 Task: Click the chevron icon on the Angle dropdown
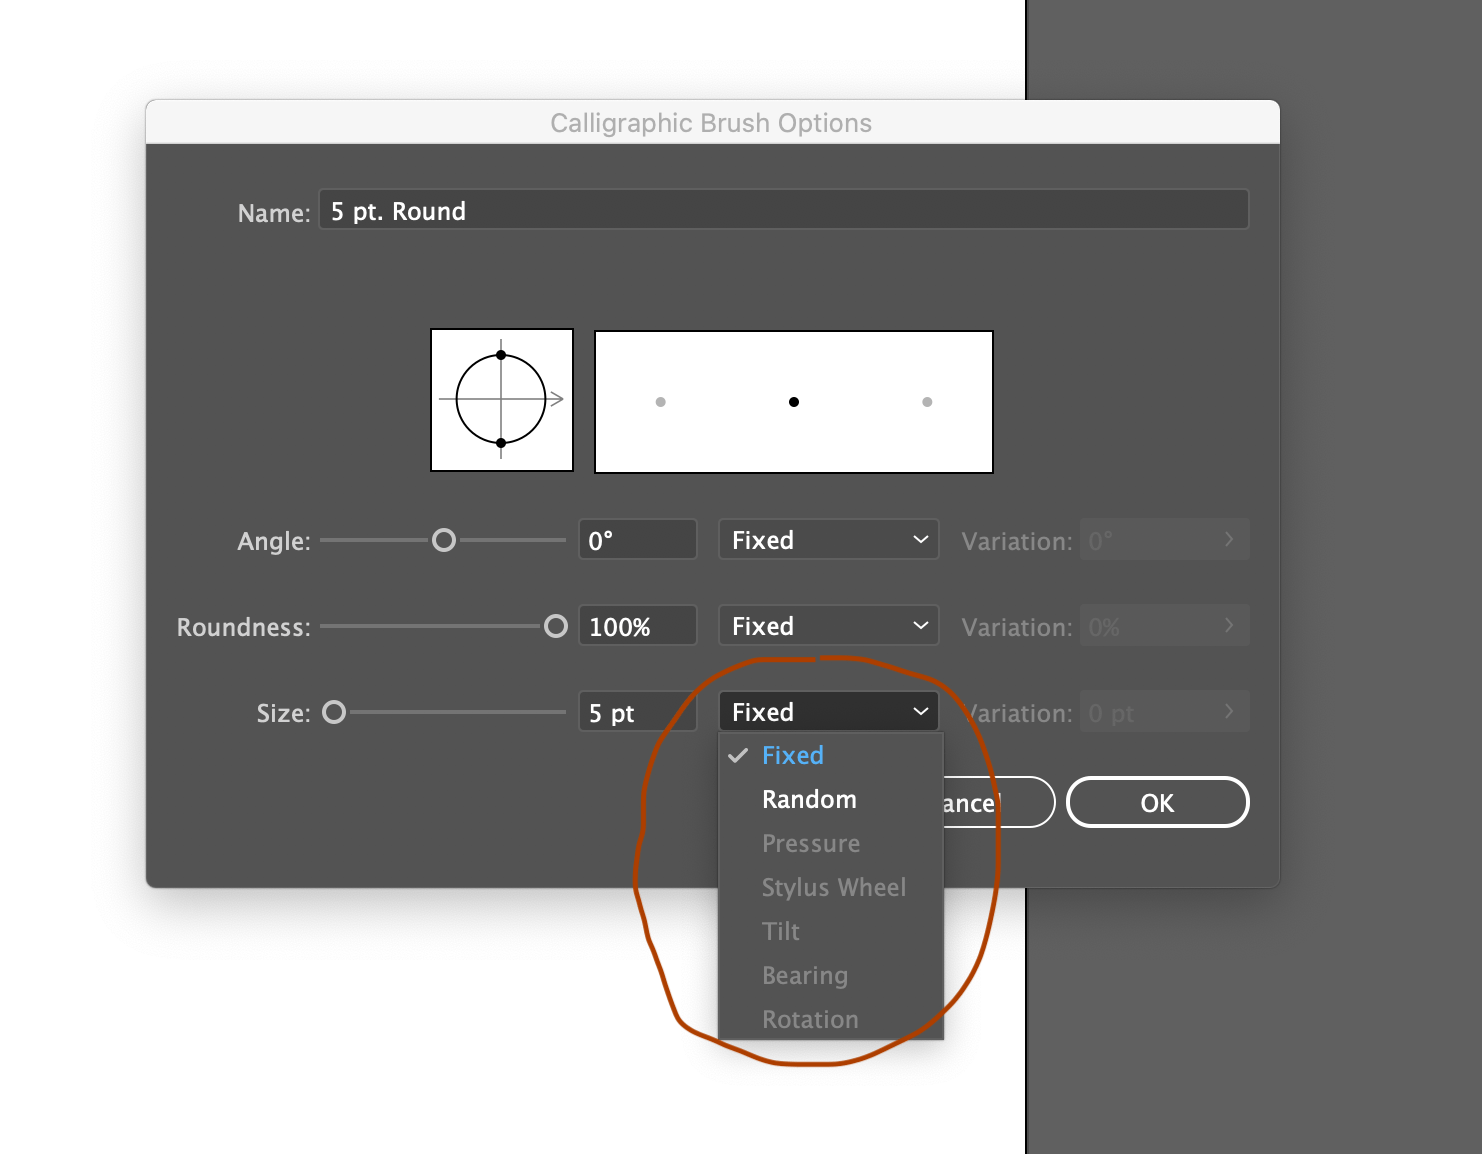919,539
